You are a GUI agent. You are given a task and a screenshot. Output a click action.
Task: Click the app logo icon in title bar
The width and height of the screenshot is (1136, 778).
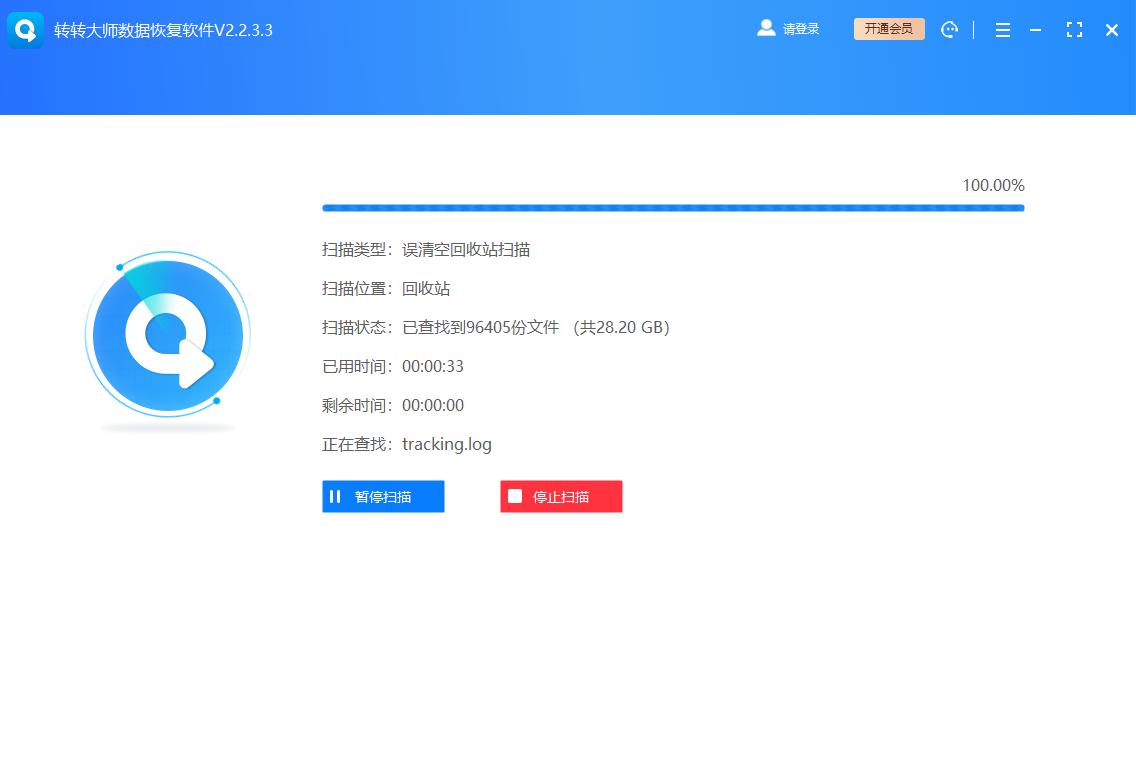click(24, 30)
